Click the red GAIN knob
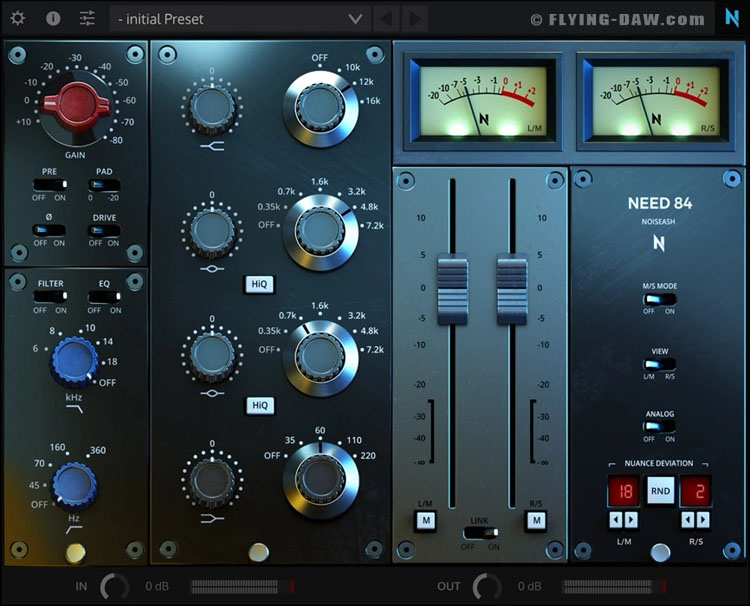This screenshot has height=606, width=750. point(75,105)
